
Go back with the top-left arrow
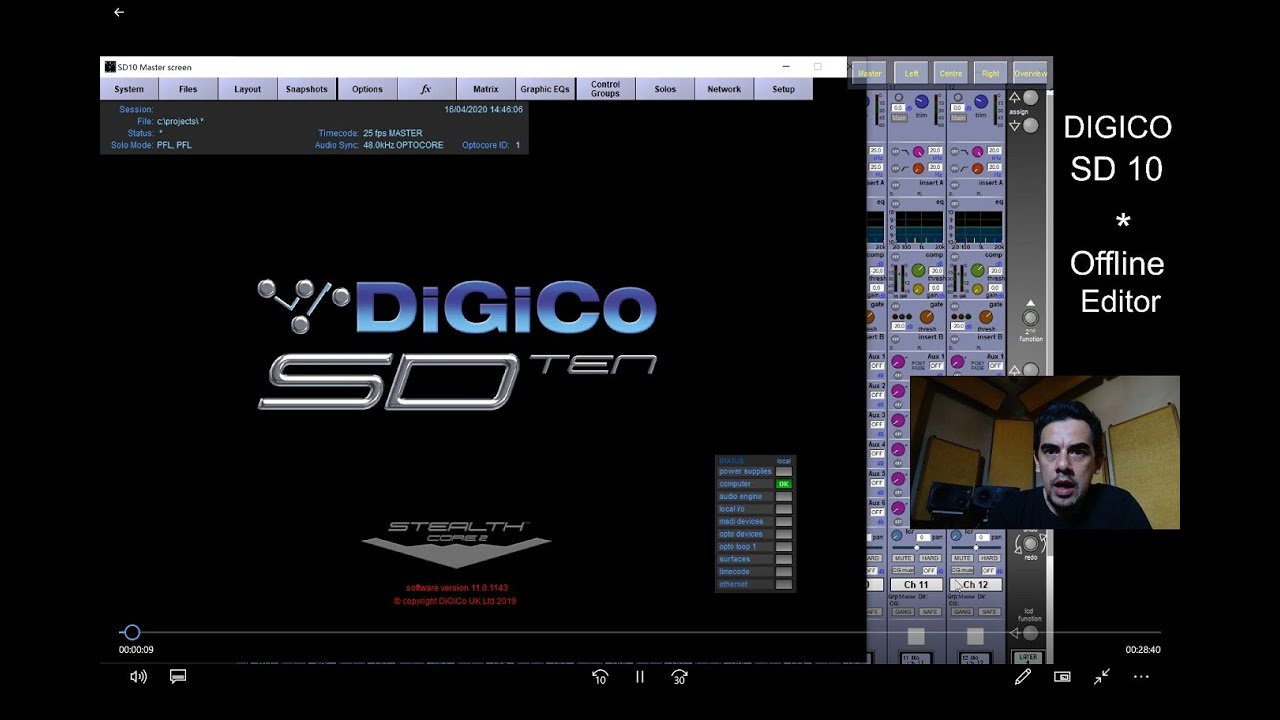click(119, 12)
